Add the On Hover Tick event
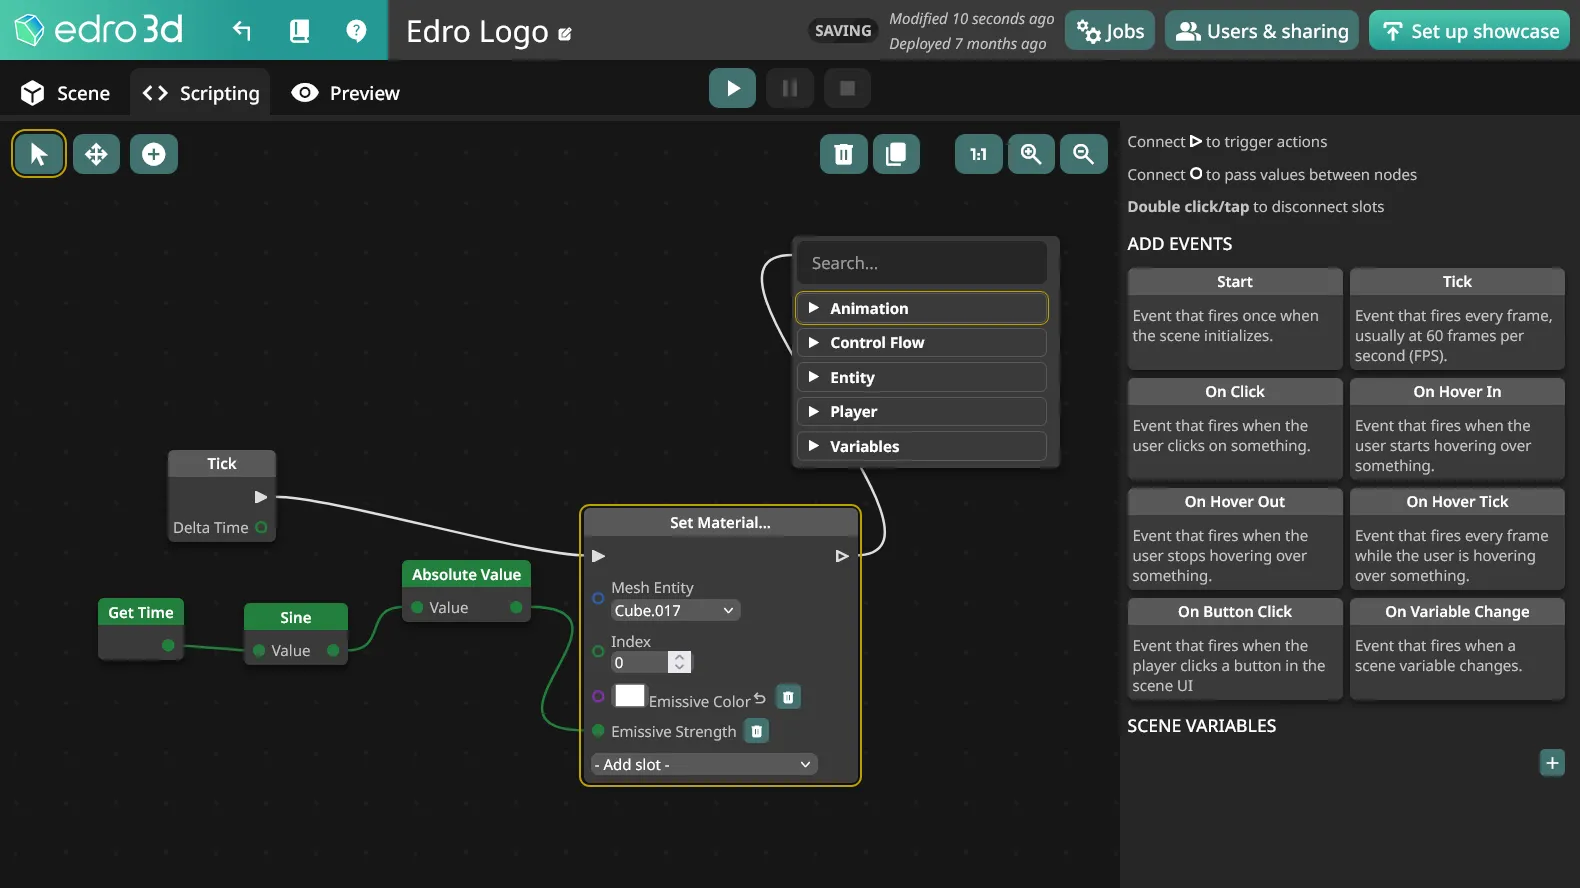1580x888 pixels. [x=1457, y=539]
